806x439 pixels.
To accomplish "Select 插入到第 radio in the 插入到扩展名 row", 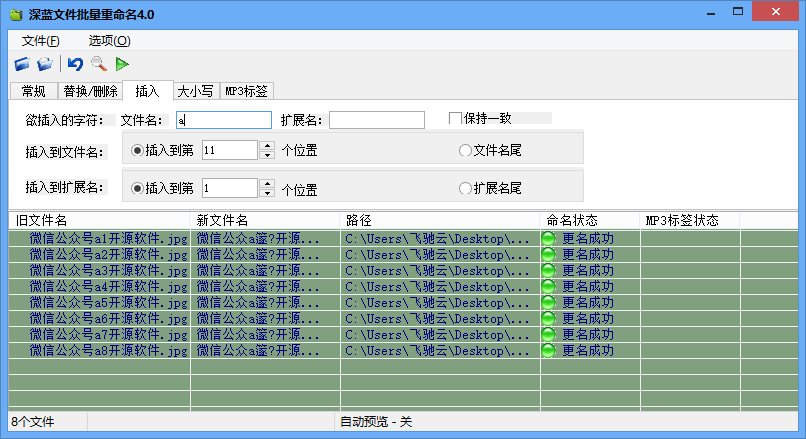I will (137, 189).
